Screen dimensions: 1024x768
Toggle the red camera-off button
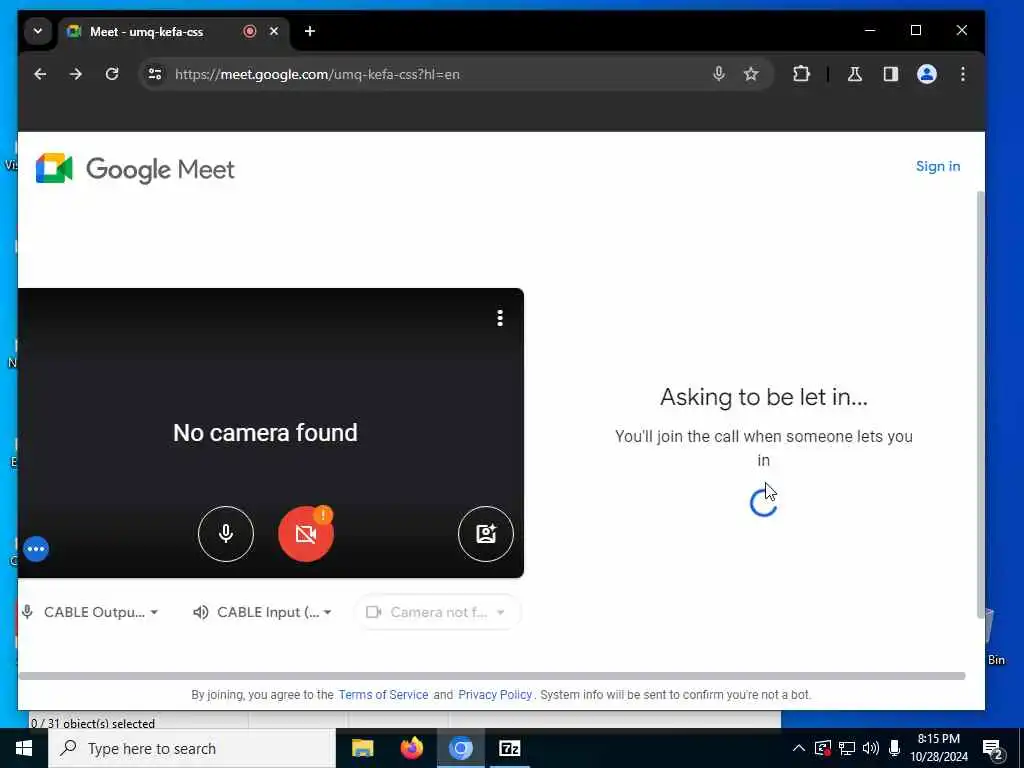coord(306,534)
